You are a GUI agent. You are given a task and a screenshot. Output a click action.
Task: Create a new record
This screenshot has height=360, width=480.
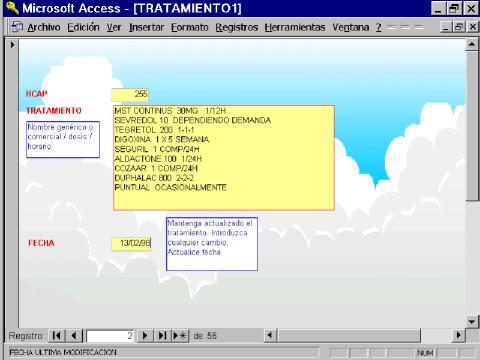coord(180,335)
